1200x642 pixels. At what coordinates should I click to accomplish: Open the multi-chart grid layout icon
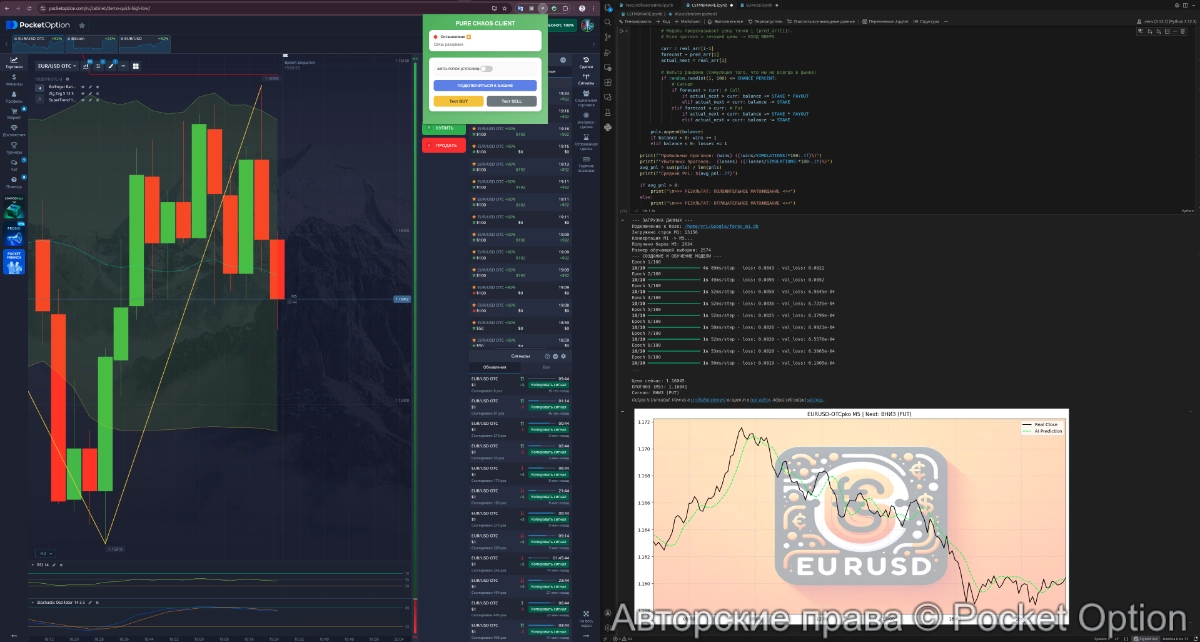coord(135,66)
